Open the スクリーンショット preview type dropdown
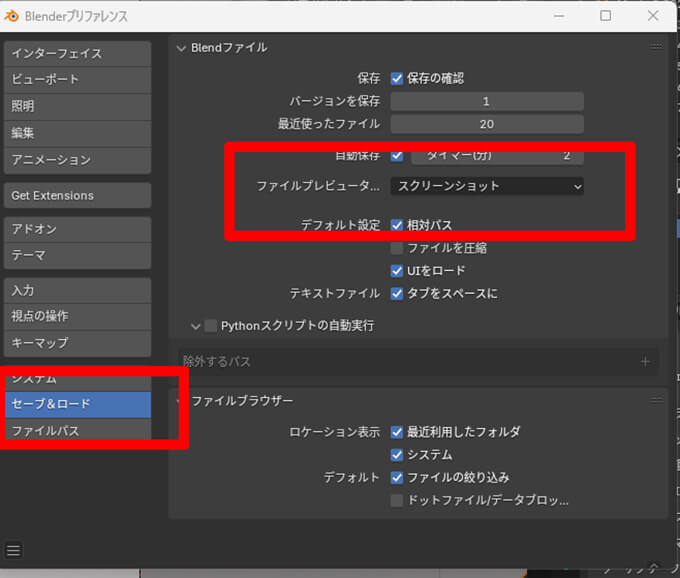The image size is (680, 578). 487,186
